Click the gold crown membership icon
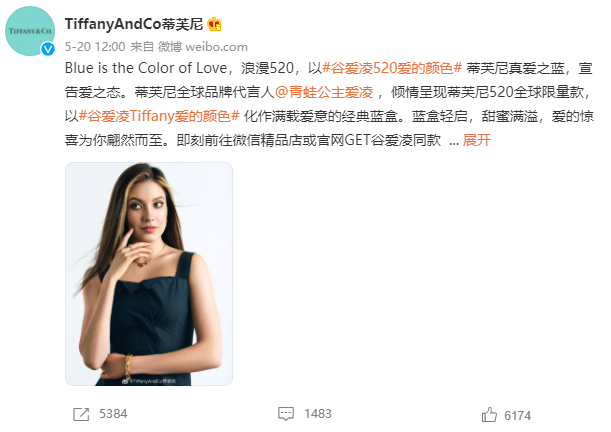Screen dimensions: 611x432 tap(214, 24)
